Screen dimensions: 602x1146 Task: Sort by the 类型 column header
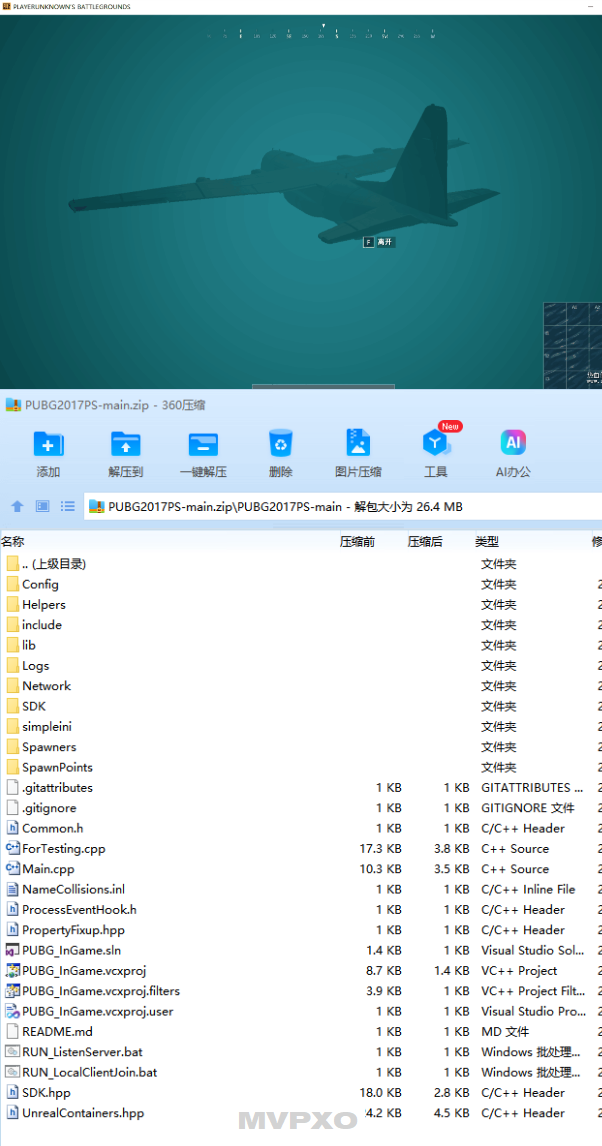point(487,542)
